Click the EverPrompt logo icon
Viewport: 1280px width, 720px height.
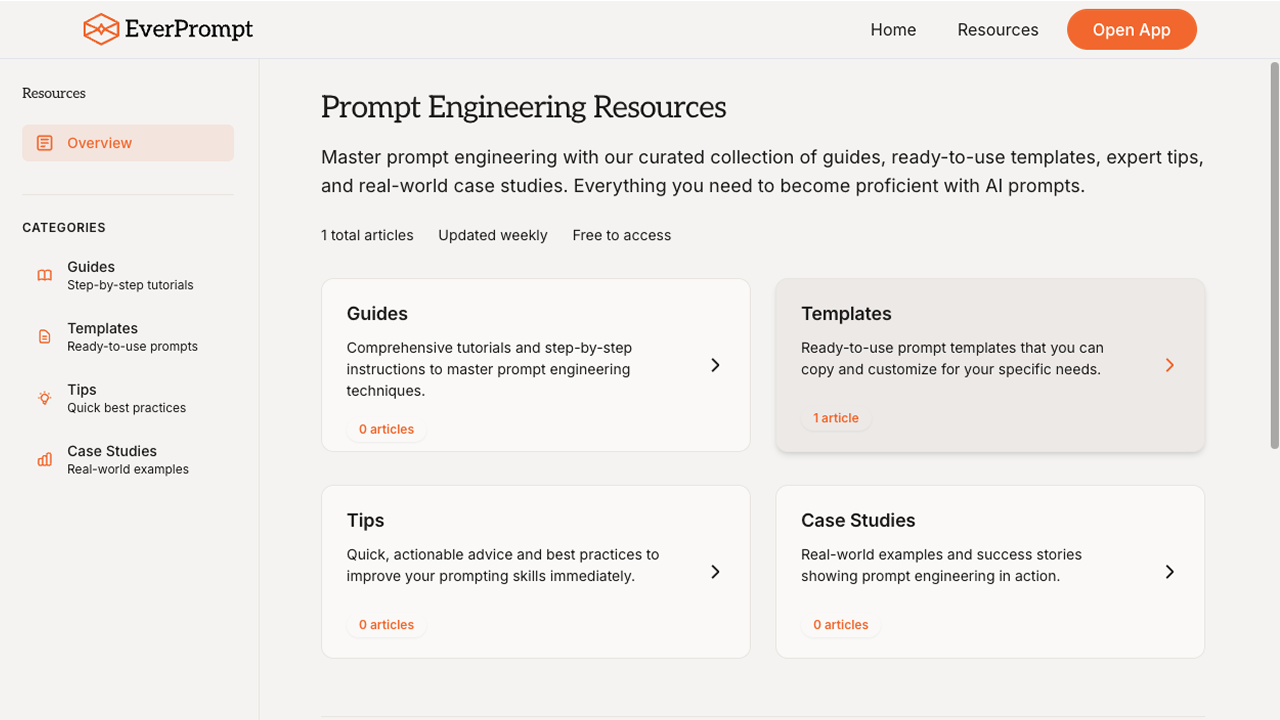tap(100, 29)
